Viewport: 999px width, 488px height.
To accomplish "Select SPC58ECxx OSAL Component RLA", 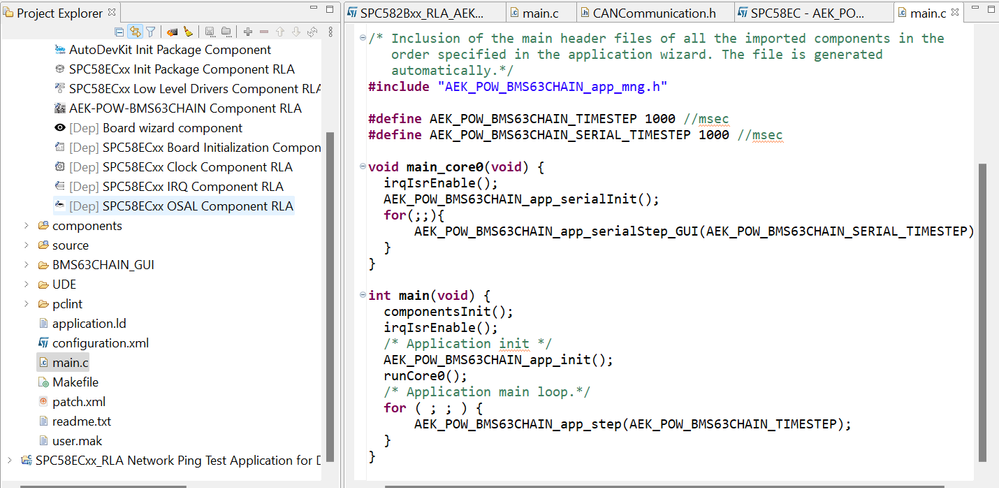I will point(174,206).
